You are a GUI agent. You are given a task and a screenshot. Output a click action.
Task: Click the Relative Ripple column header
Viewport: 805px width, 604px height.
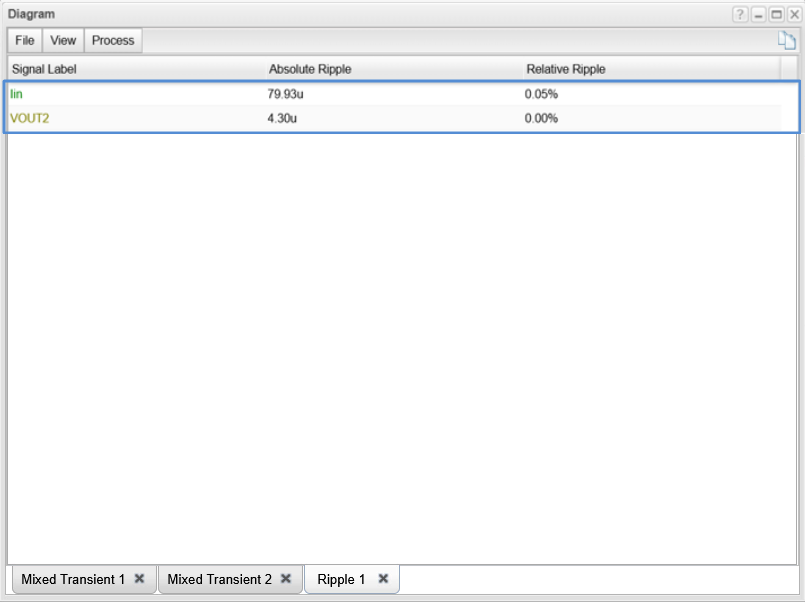(566, 69)
